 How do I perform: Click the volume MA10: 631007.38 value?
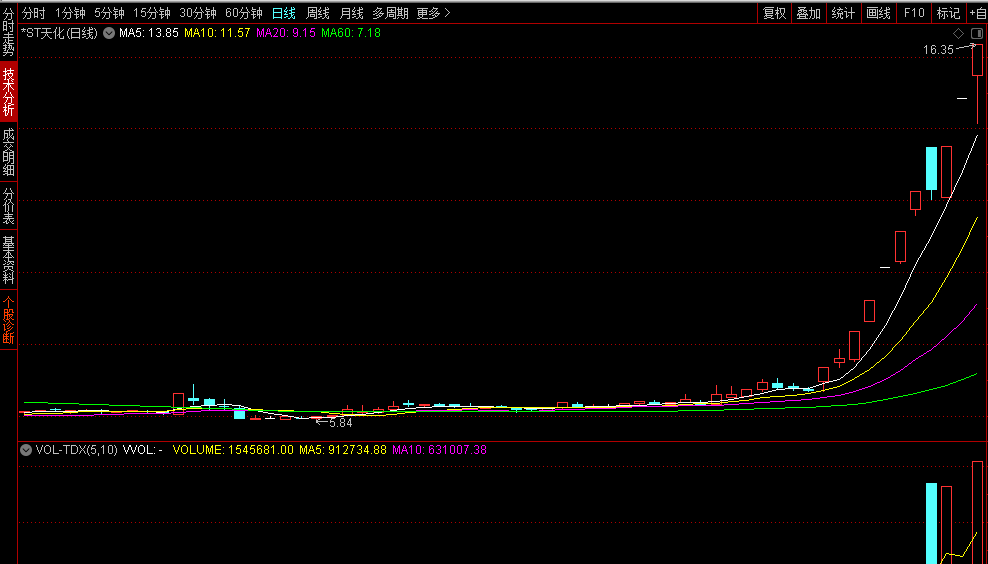tap(439, 450)
